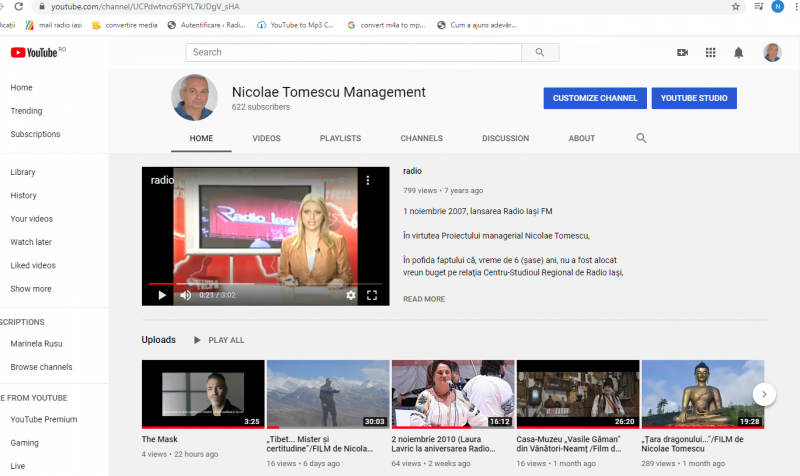This screenshot has width=800, height=476.
Task: Switch to the VIDEOS tab
Action: point(266,138)
